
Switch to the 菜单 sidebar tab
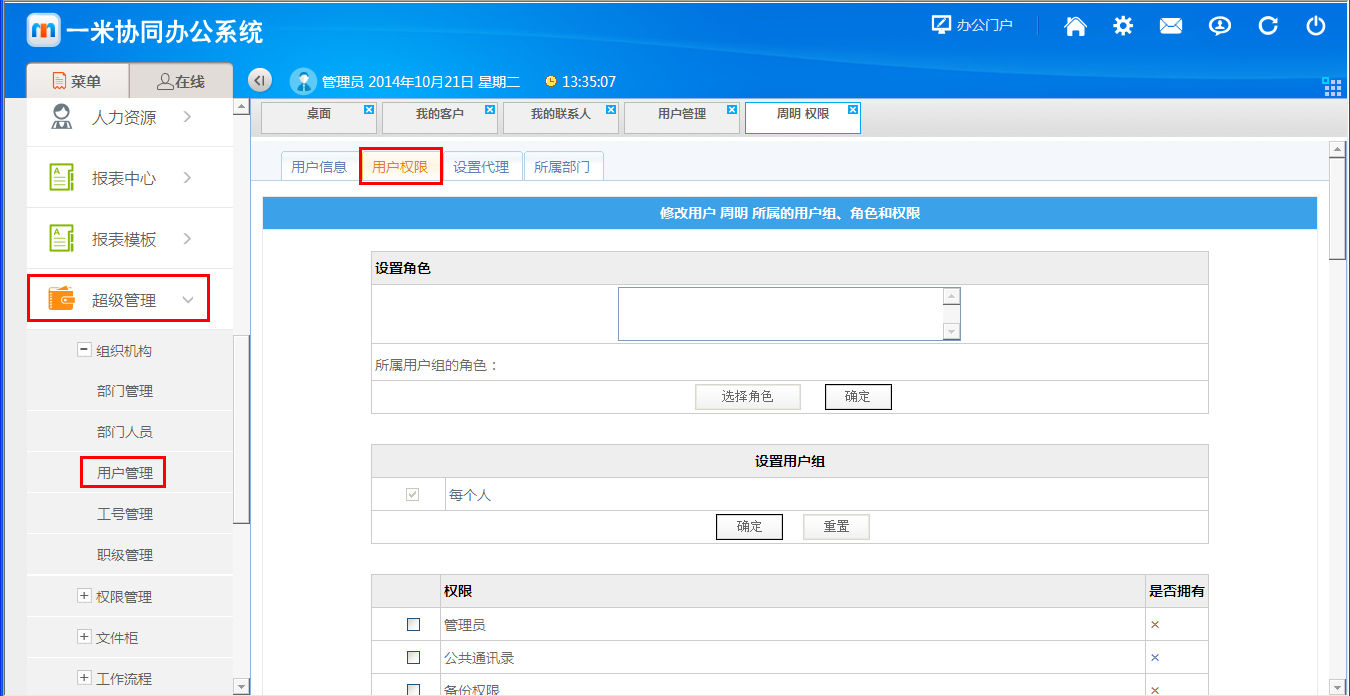(77, 81)
